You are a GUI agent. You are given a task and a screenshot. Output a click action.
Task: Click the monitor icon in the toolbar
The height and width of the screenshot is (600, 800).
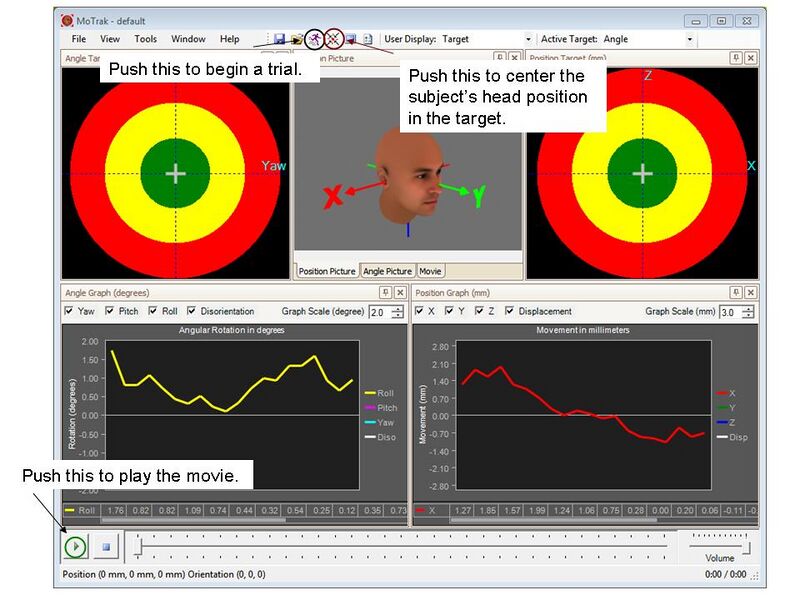pyautogui.click(x=351, y=39)
